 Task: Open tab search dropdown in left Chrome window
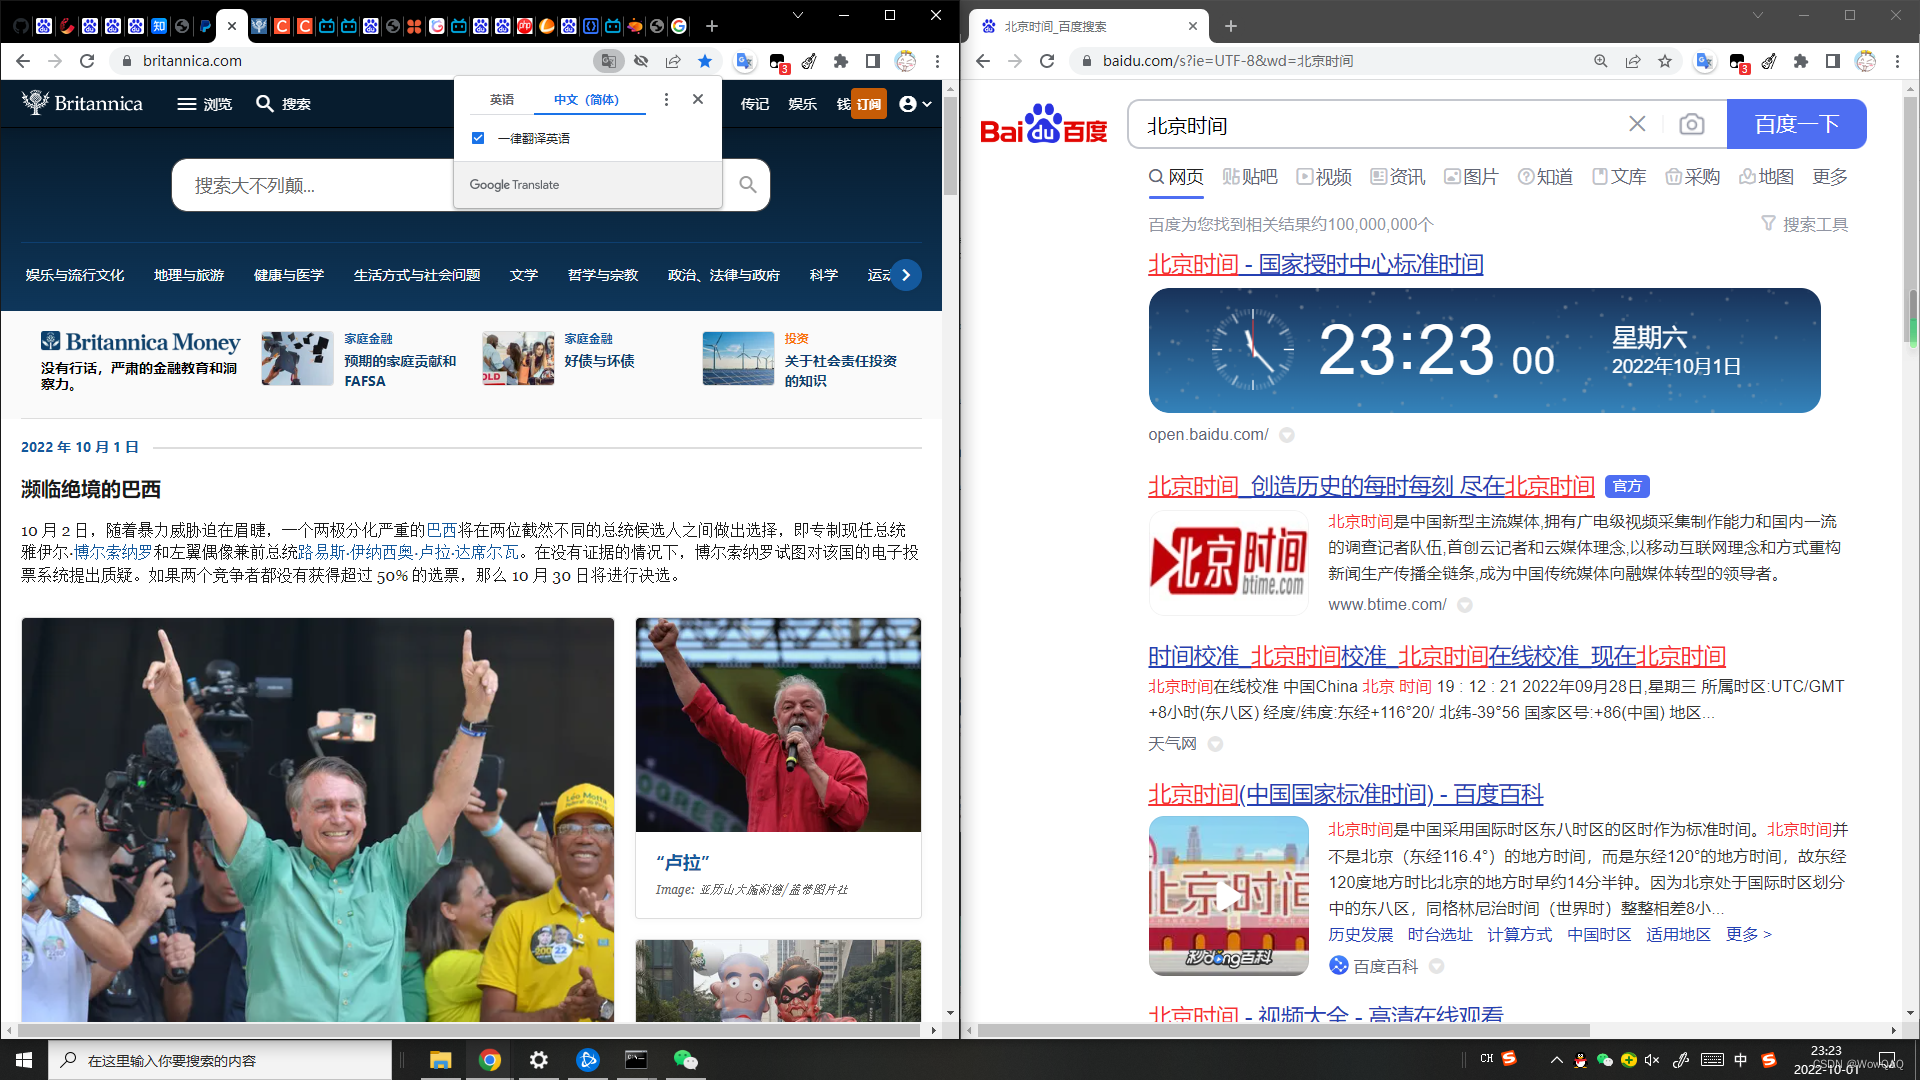pos(797,15)
